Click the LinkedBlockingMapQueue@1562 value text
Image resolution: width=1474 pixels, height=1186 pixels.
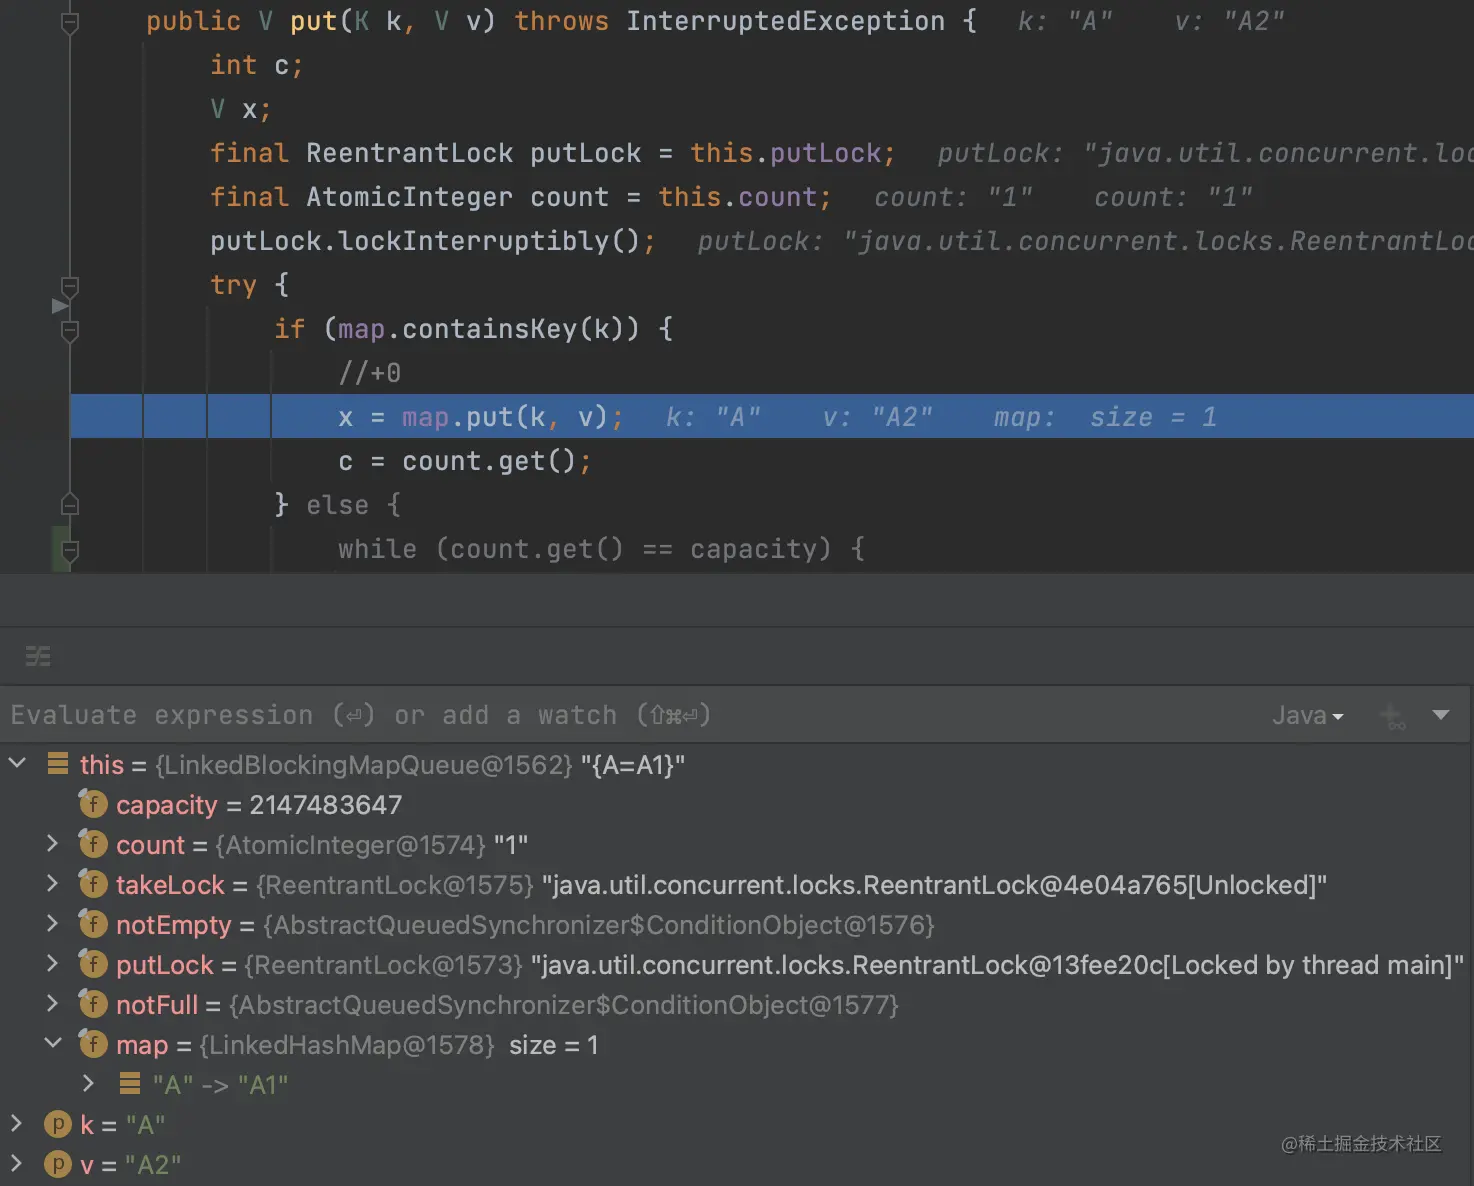[364, 765]
